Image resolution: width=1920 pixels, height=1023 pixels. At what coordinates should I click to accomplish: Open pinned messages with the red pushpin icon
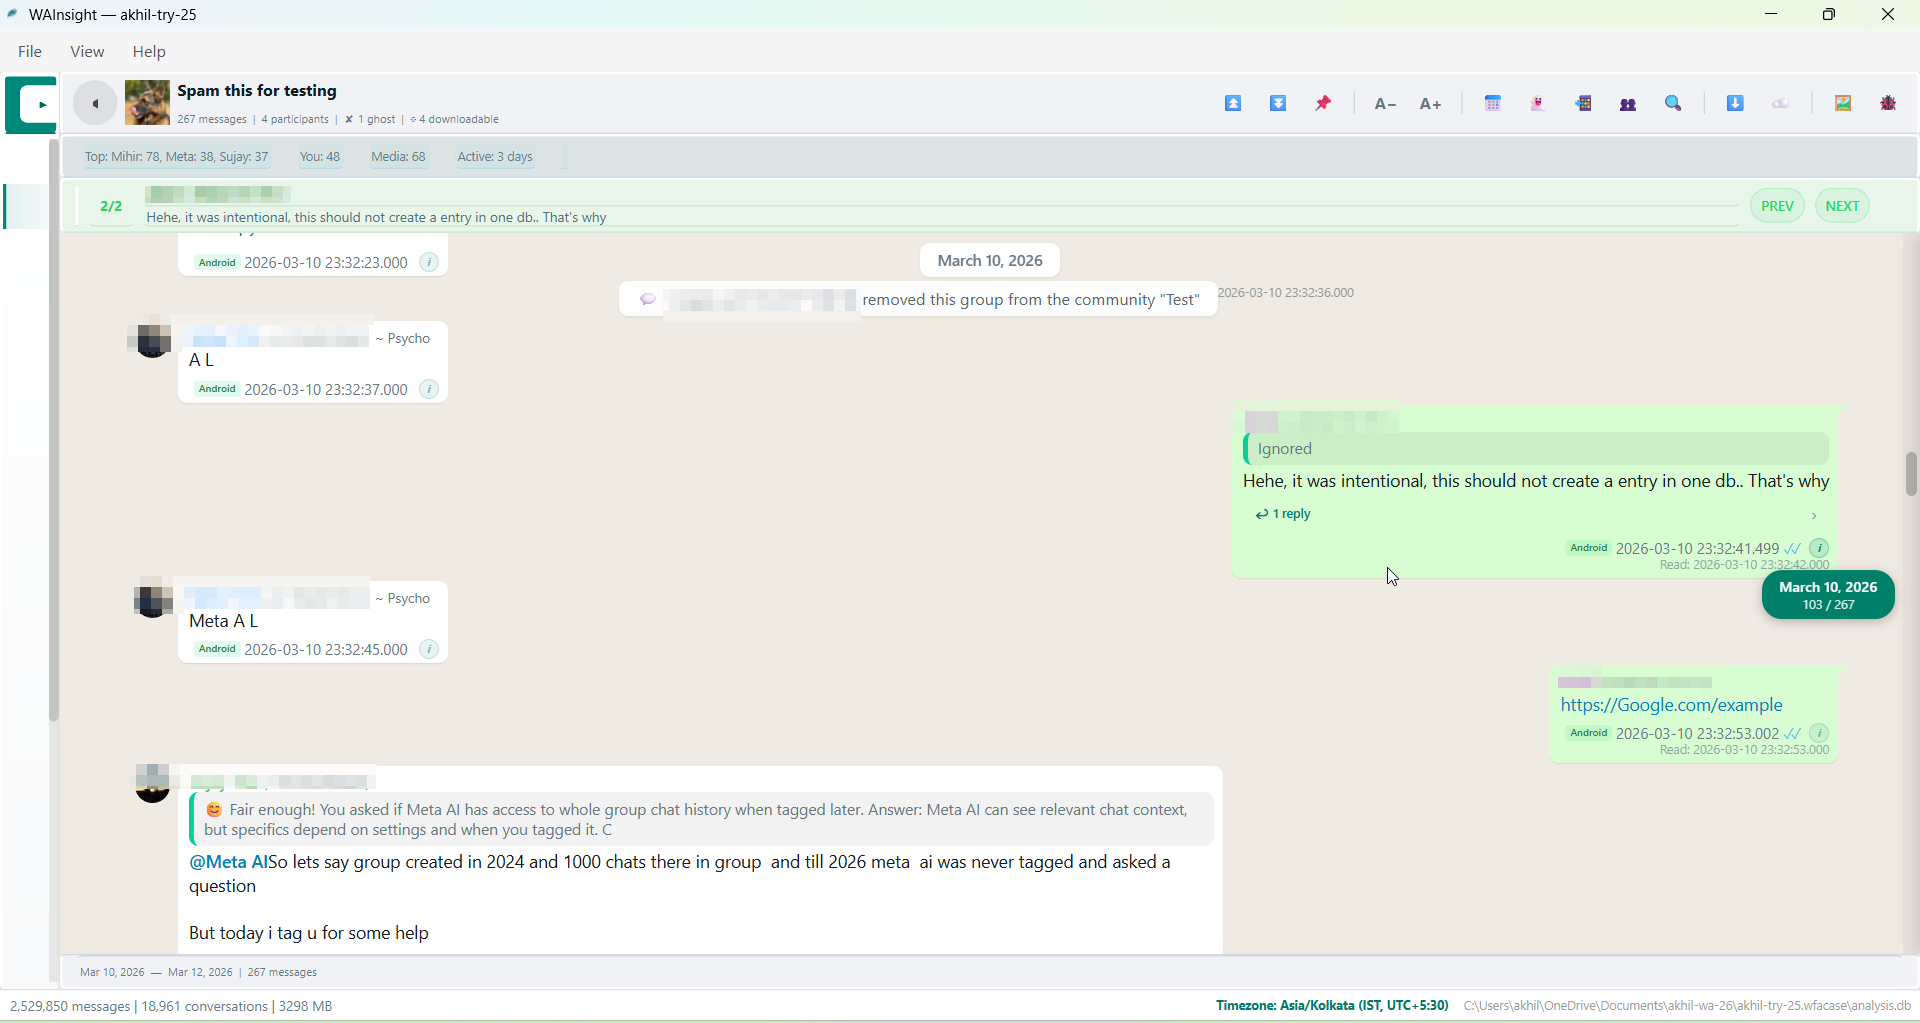(x=1324, y=103)
